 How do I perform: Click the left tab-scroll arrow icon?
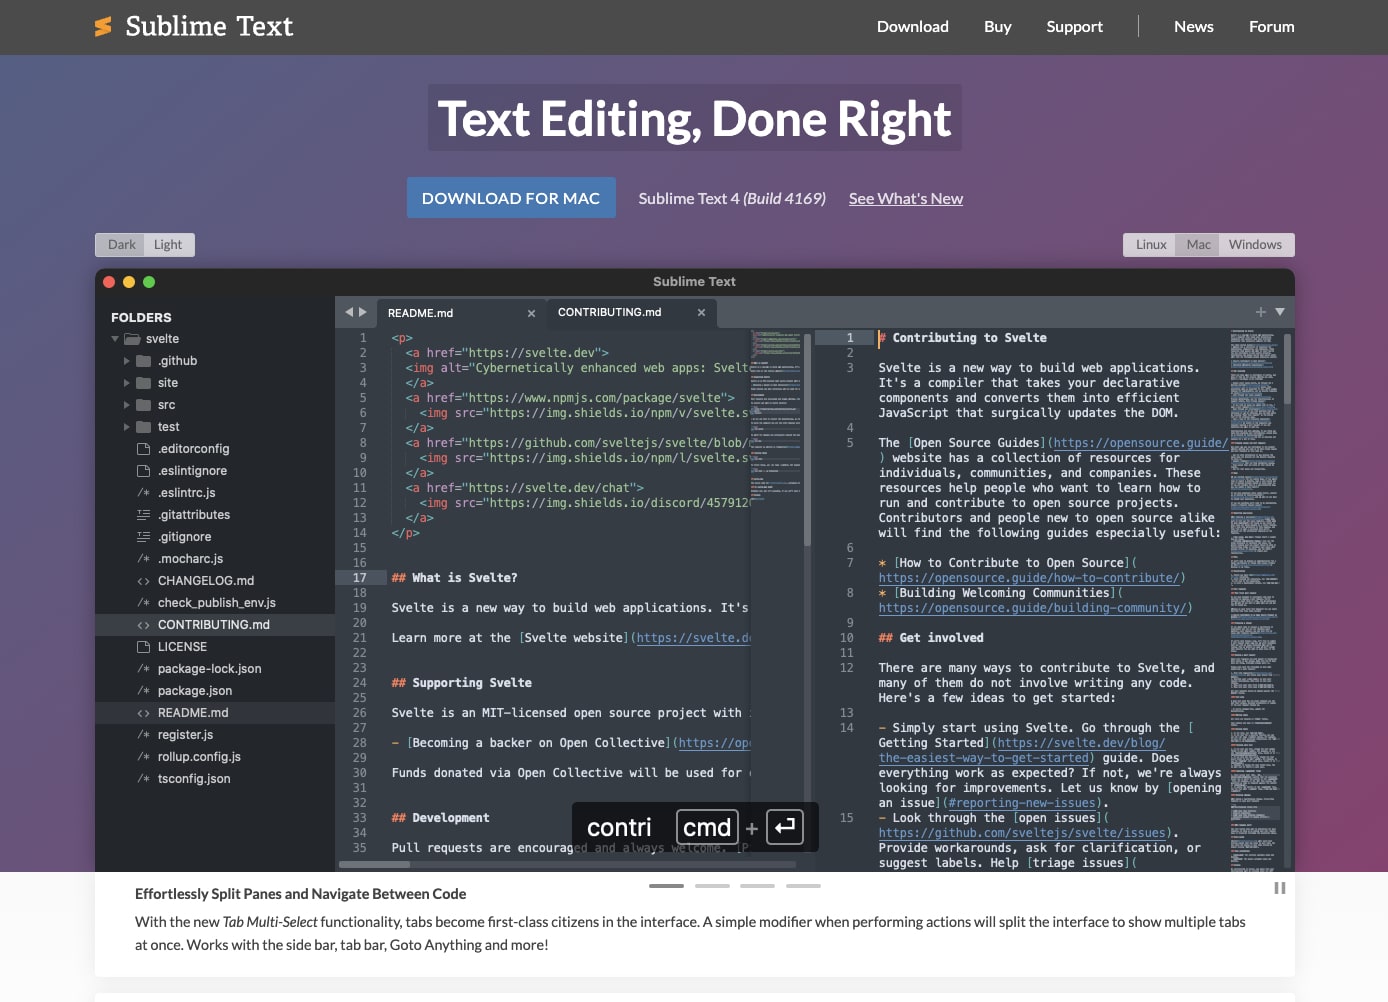point(349,312)
